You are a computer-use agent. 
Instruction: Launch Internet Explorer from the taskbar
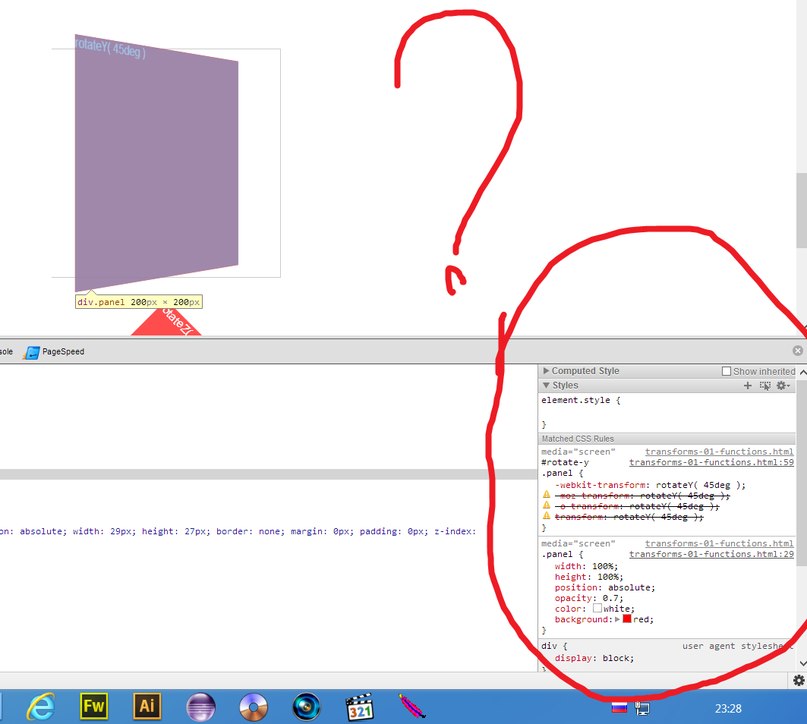pos(40,707)
